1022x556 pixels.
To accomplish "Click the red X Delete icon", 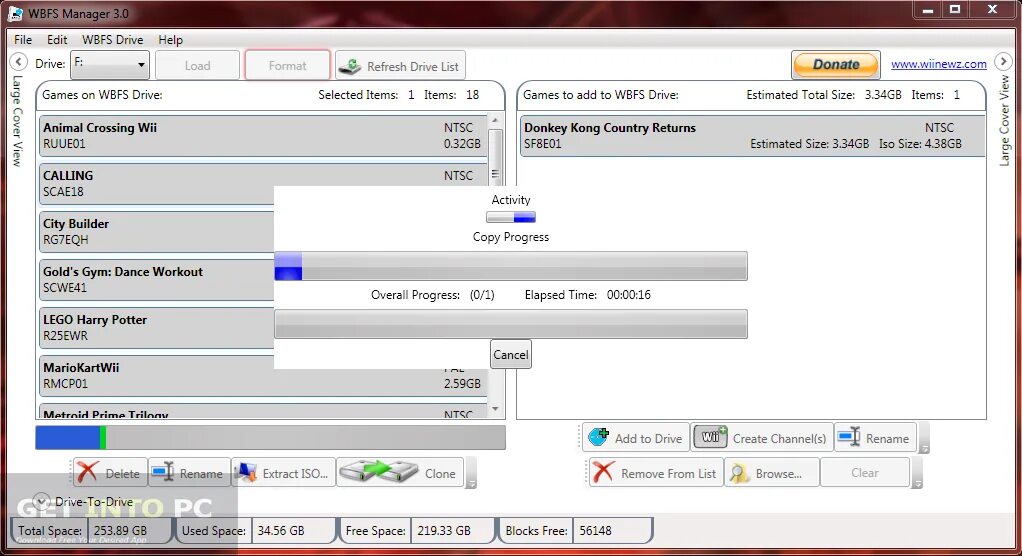I will [87, 473].
